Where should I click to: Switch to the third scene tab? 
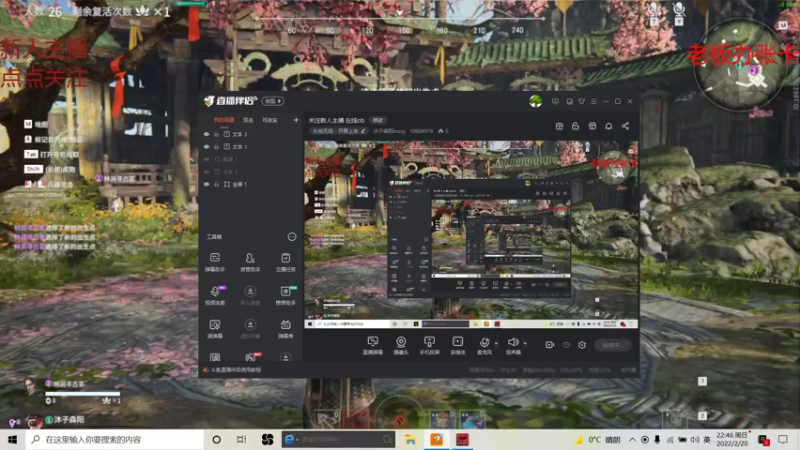[x=270, y=120]
